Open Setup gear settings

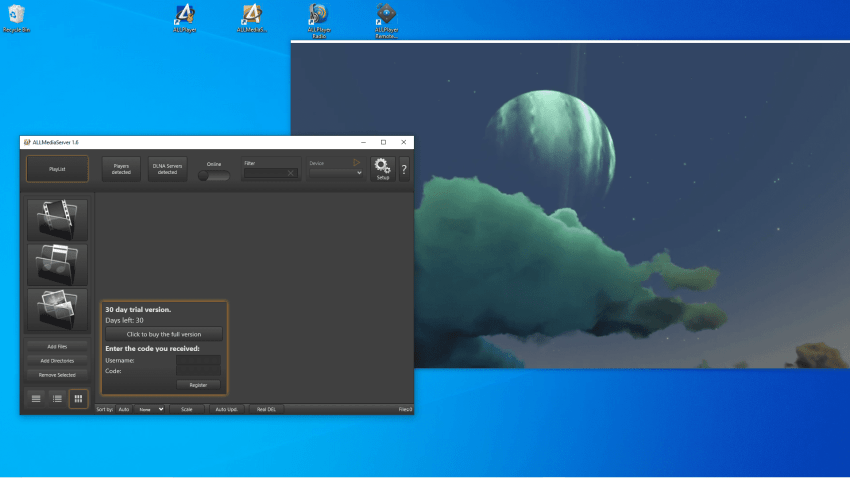coord(383,169)
